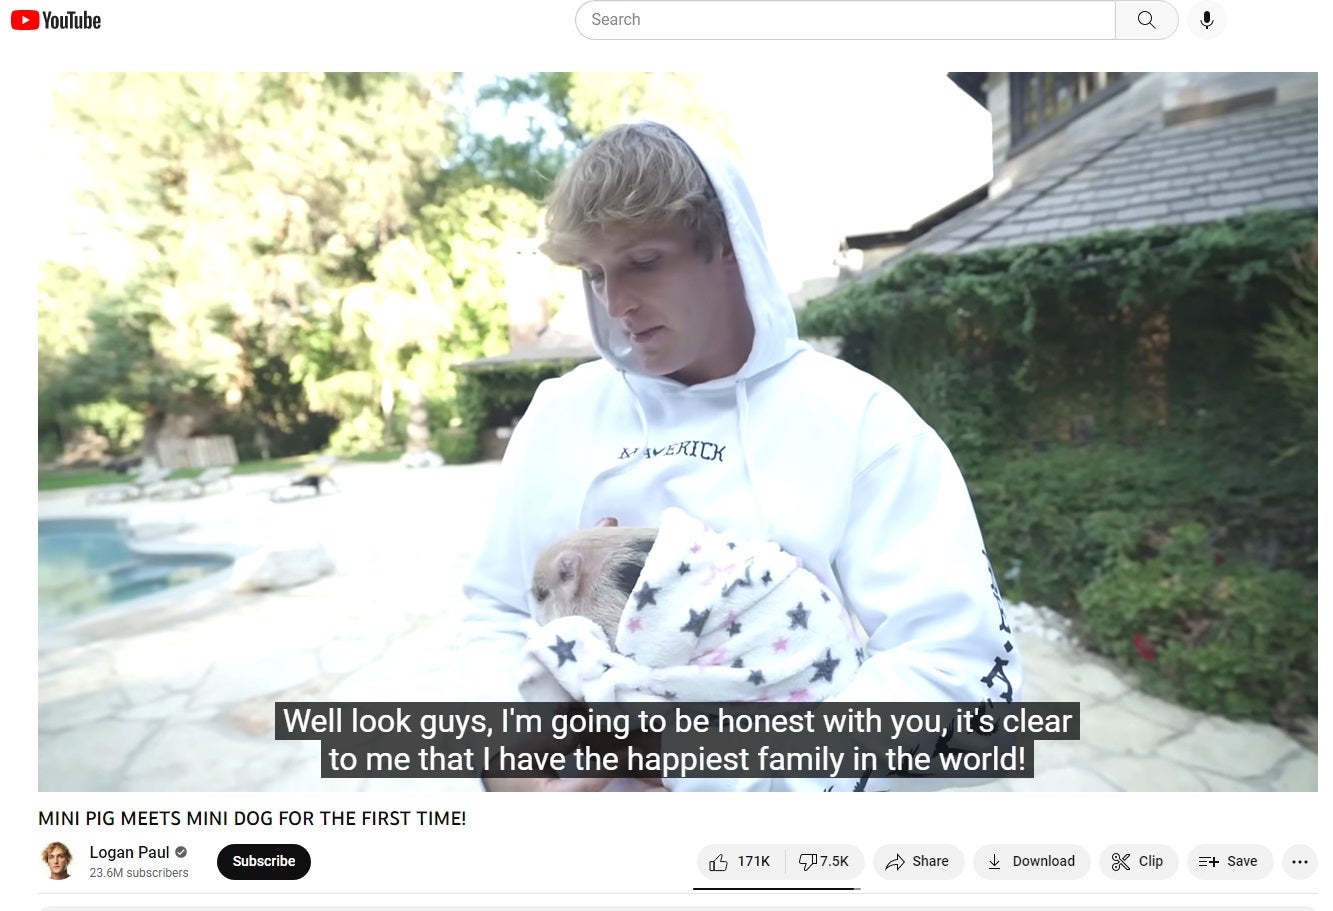
Task: Click the caption subtitle text overlay
Action: tap(677, 740)
